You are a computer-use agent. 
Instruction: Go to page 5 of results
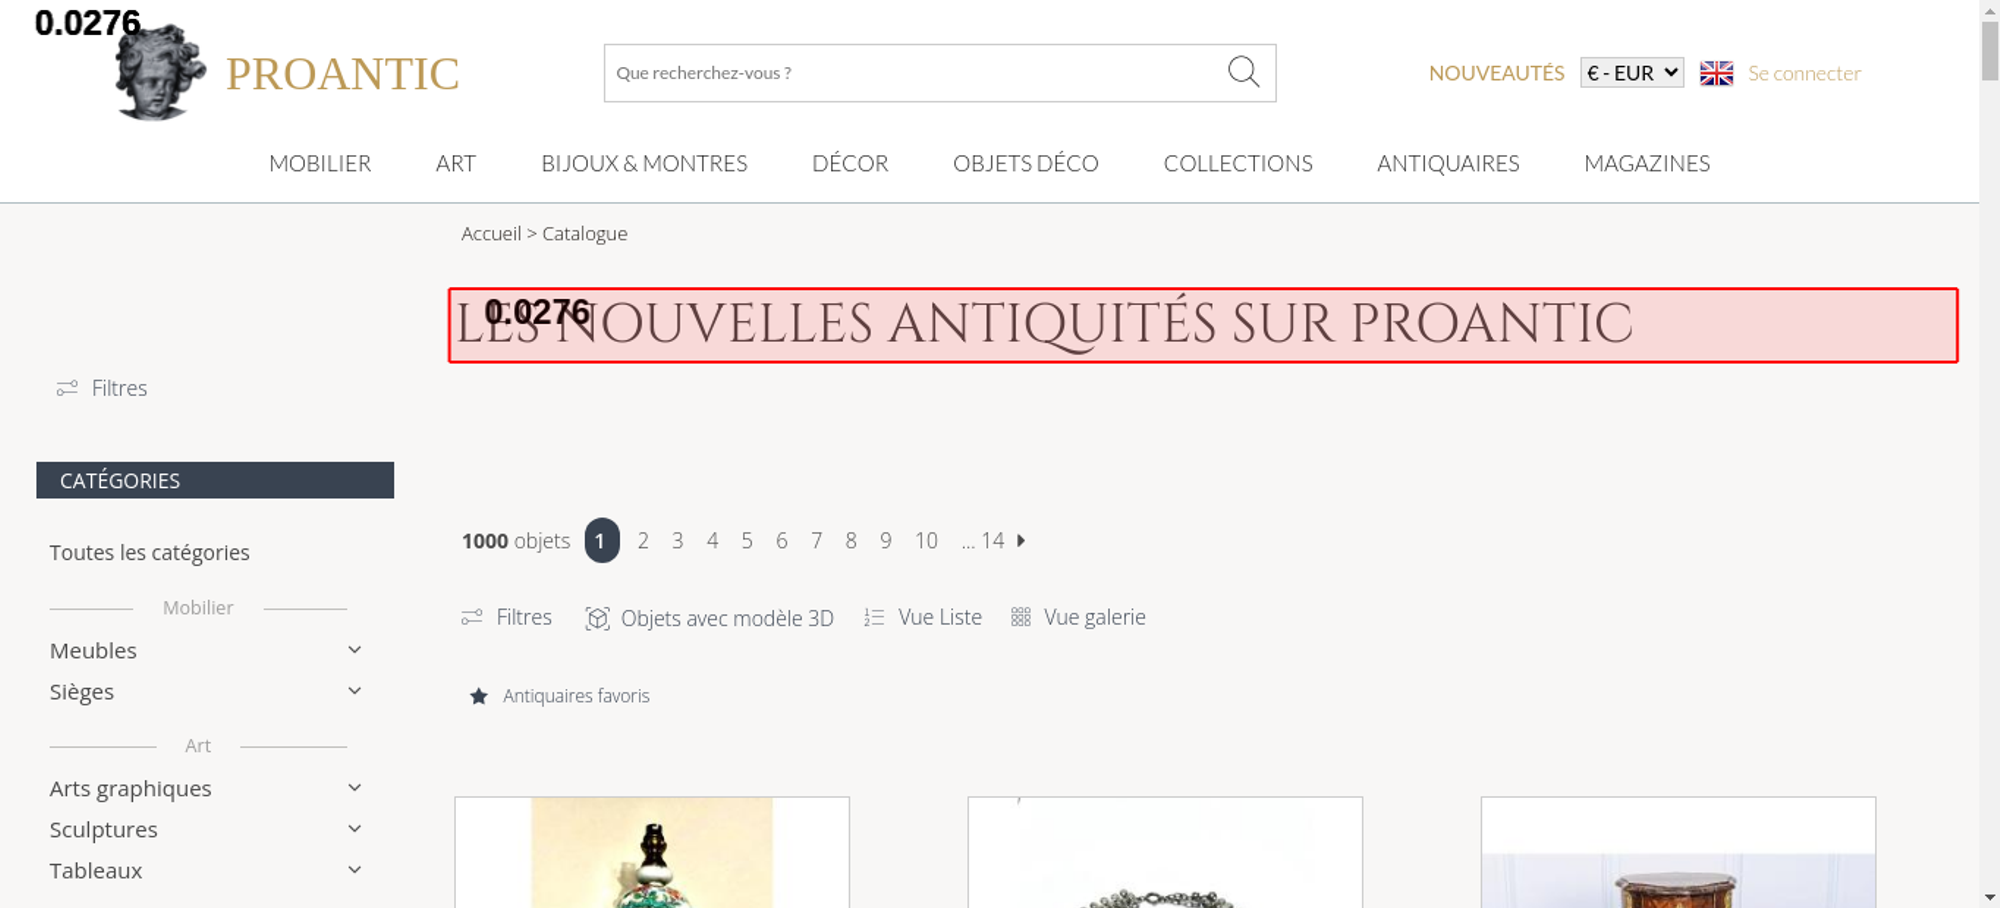747,541
